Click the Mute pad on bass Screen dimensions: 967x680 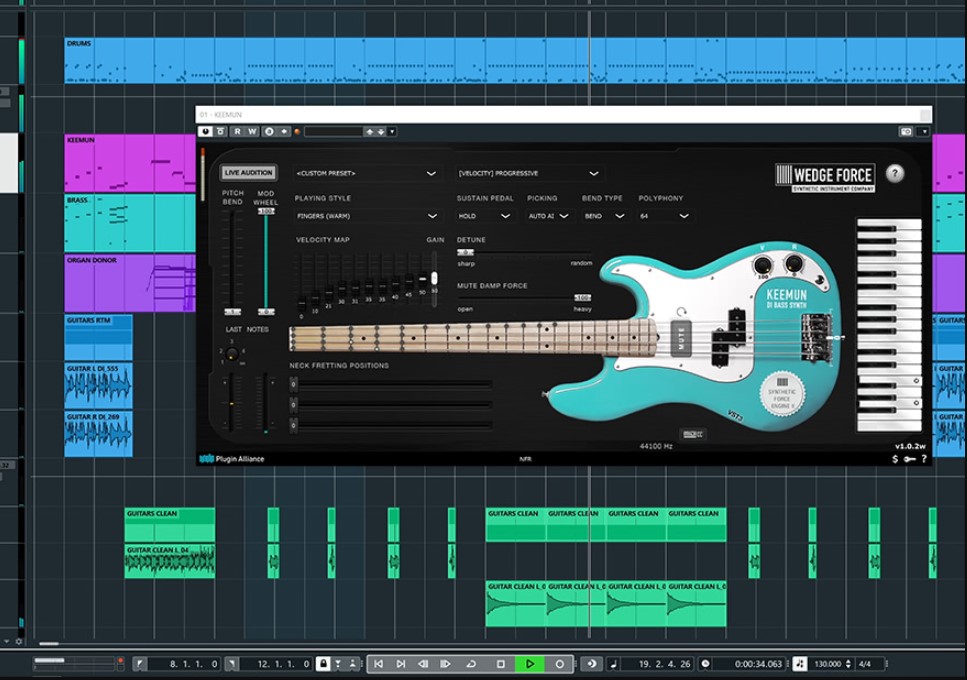tap(681, 338)
